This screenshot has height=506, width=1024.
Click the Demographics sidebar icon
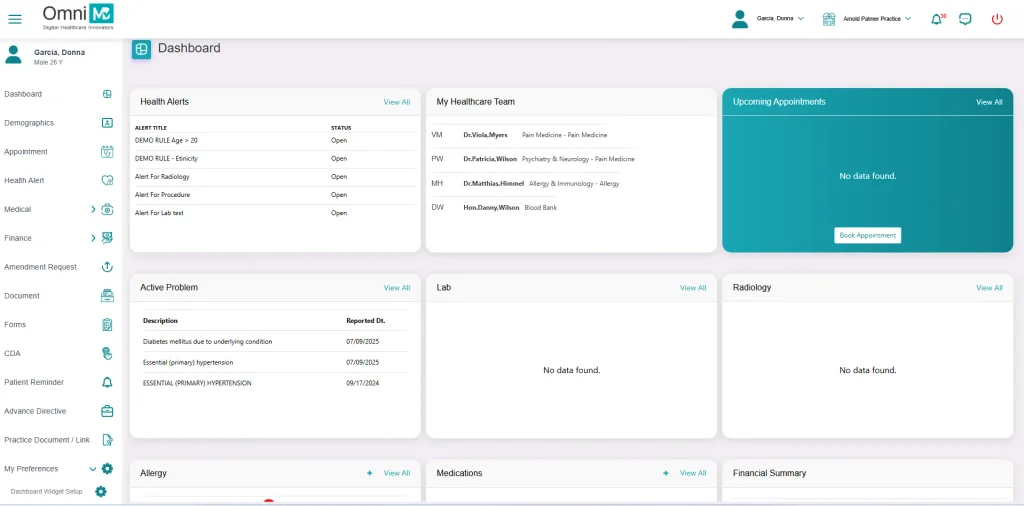click(107, 123)
